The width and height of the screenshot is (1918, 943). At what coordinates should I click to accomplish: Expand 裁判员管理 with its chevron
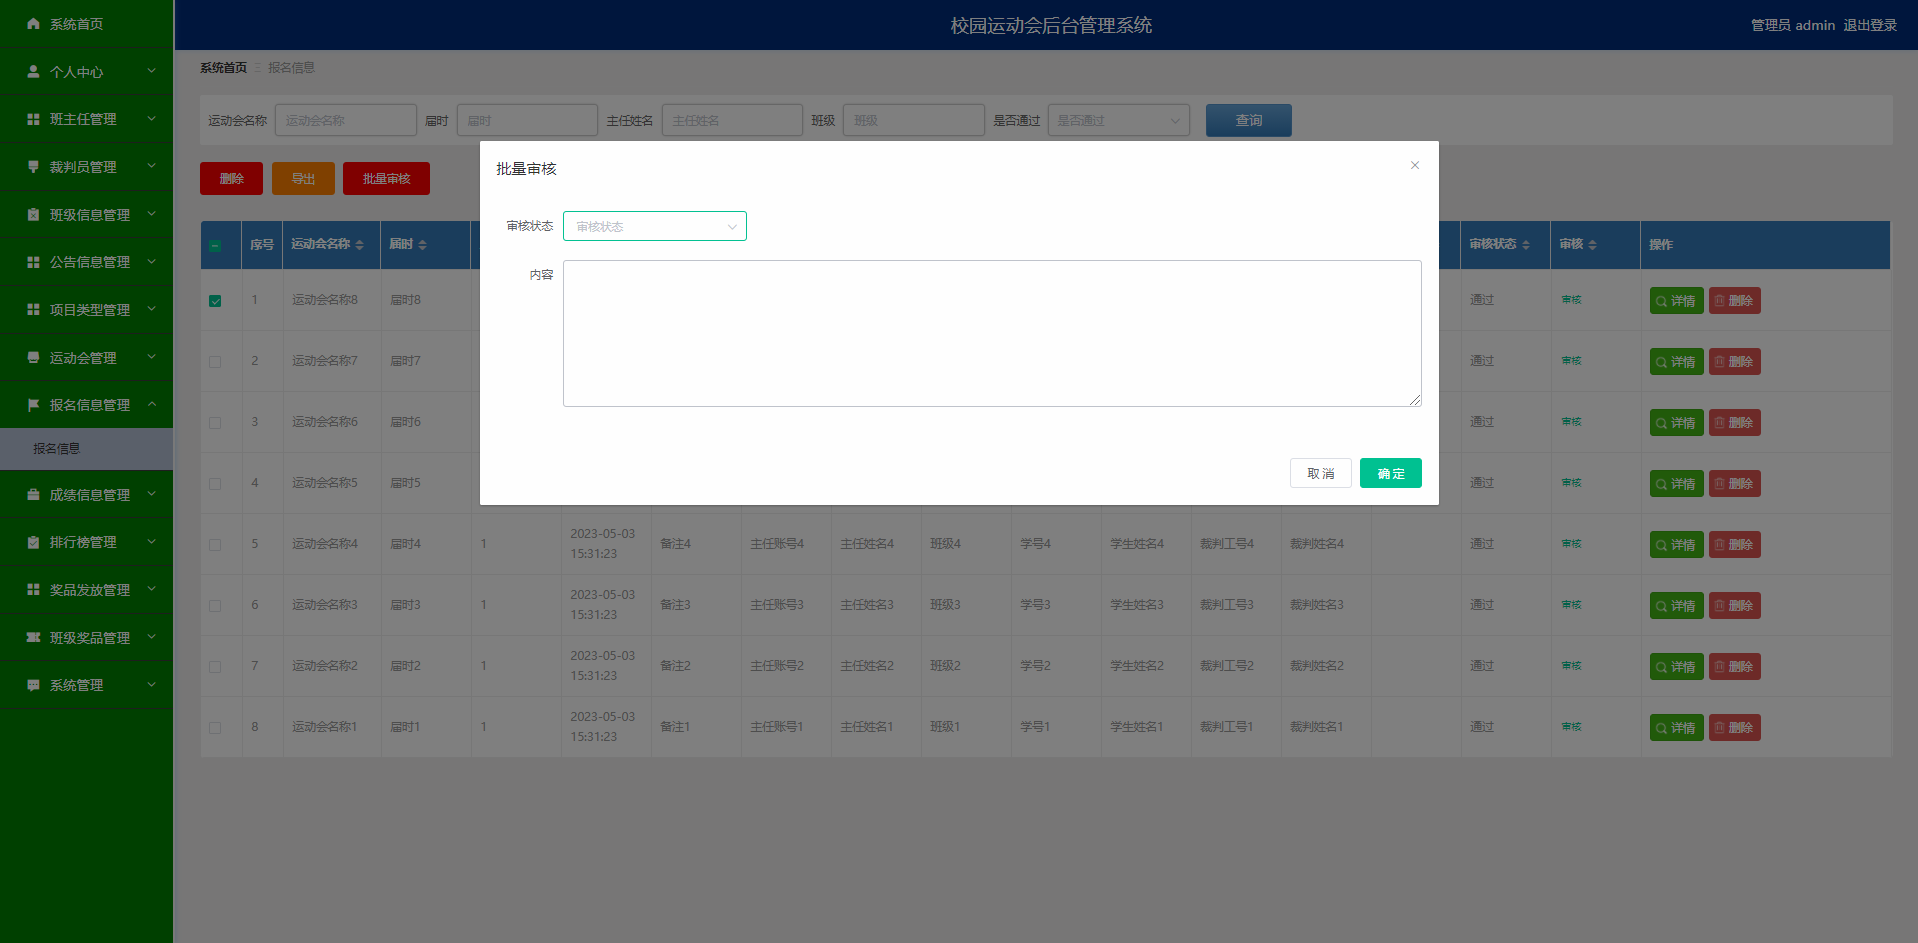coord(152,167)
